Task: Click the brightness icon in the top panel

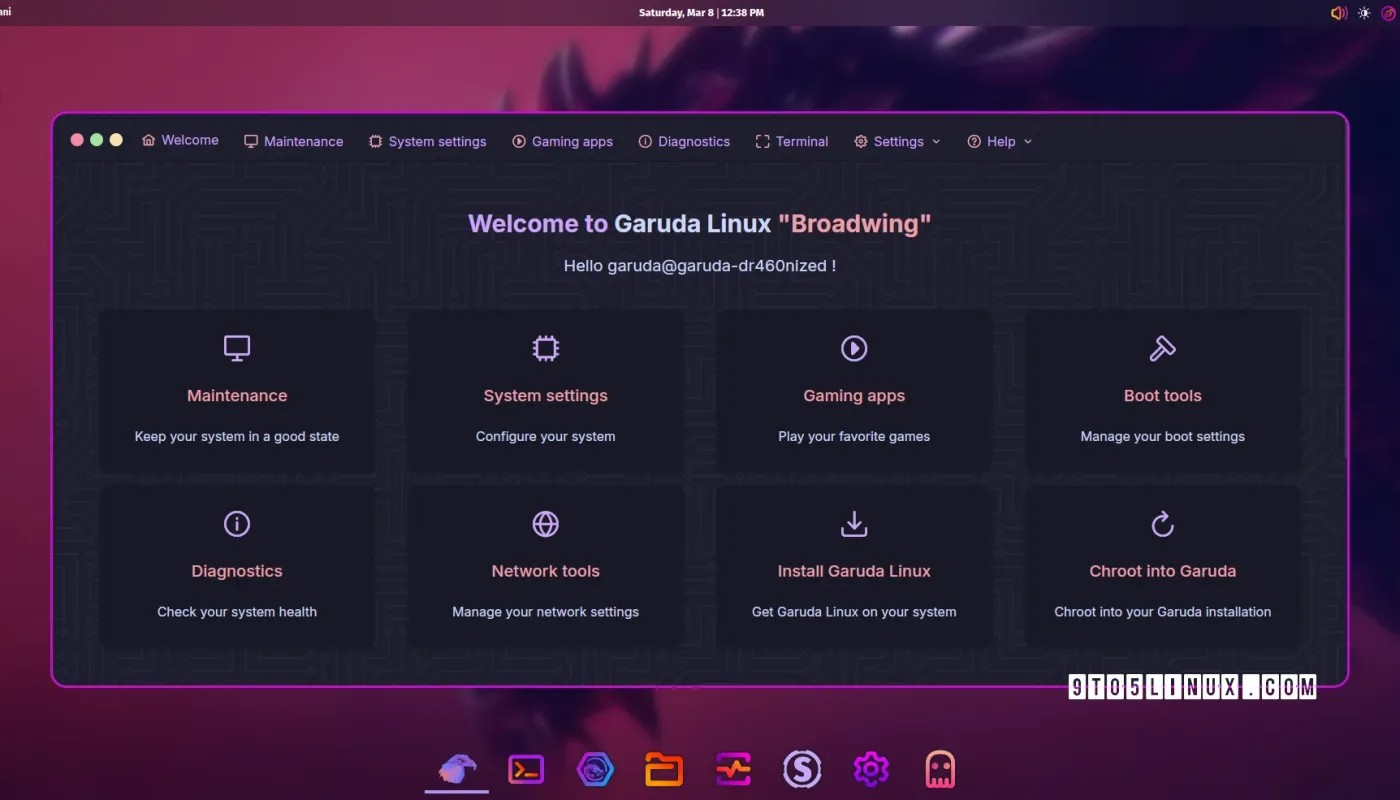Action: point(1364,13)
